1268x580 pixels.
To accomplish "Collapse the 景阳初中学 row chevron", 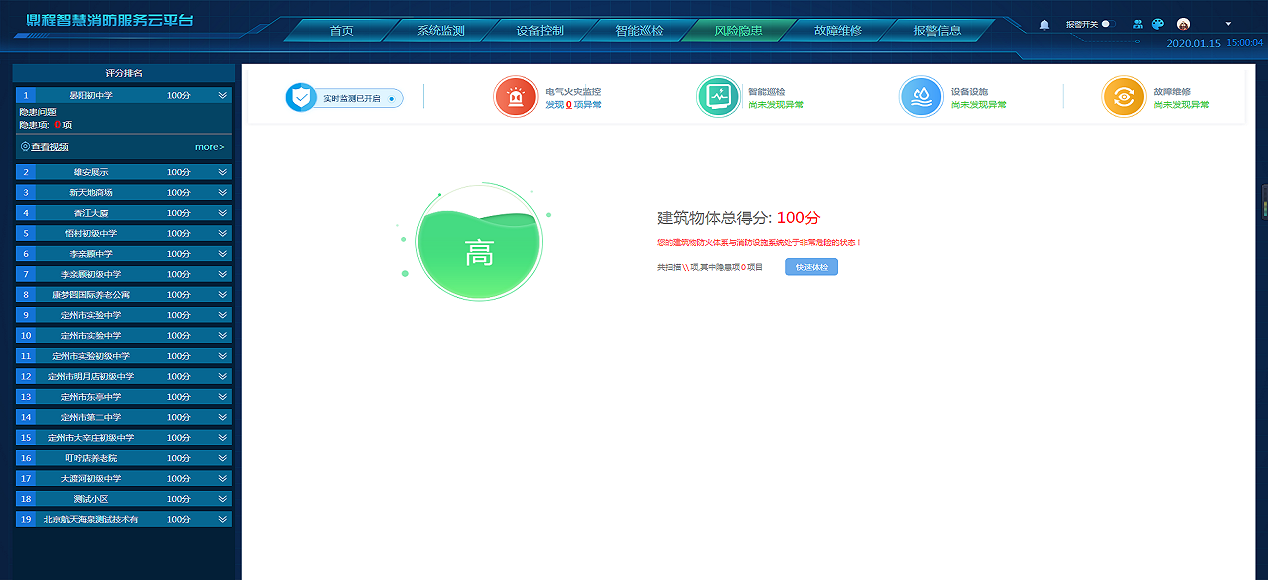I will (223, 95).
